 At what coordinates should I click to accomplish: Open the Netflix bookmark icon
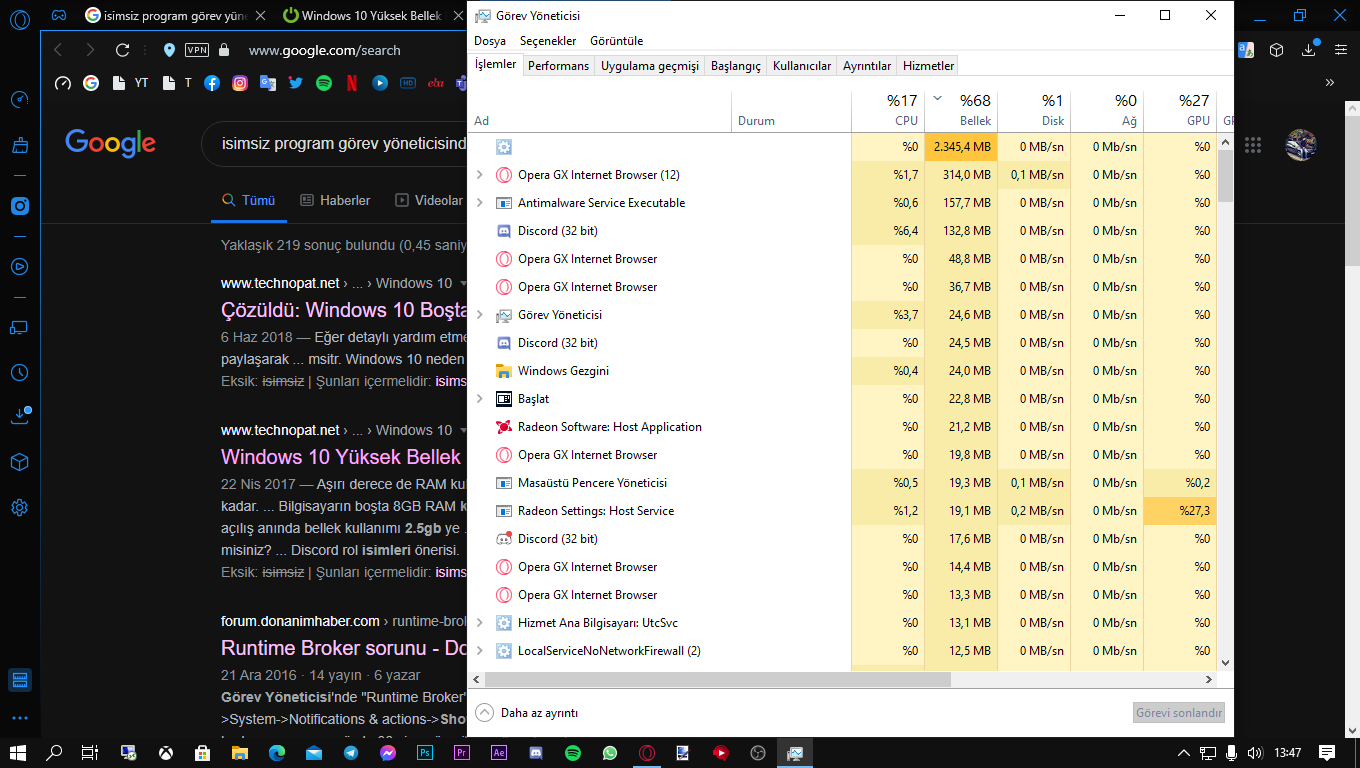(352, 84)
